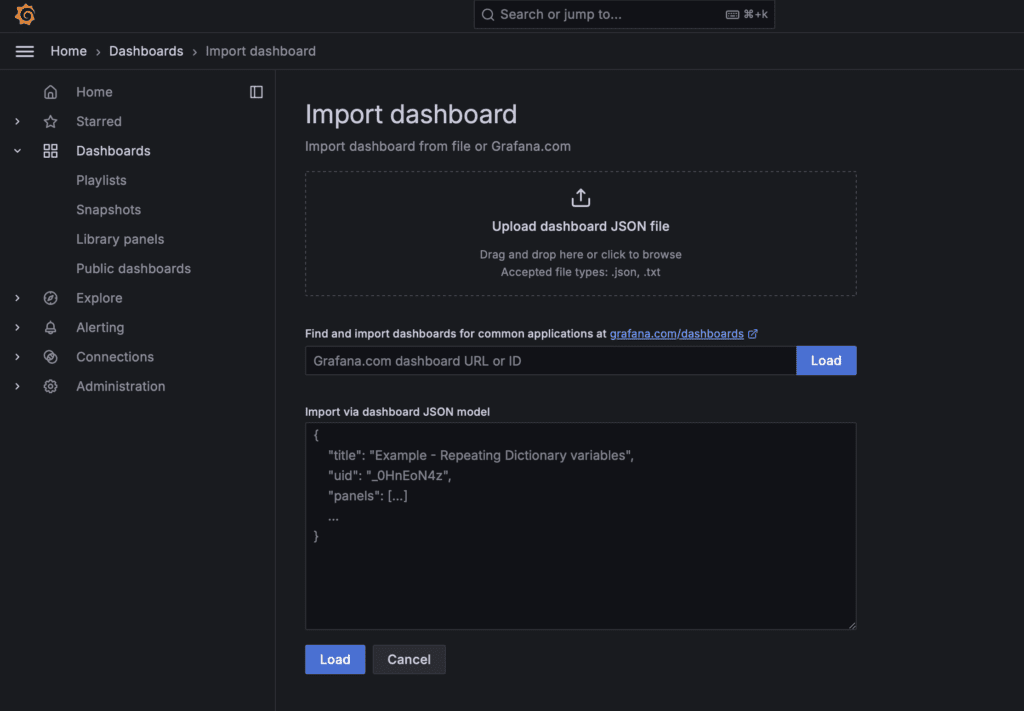Click the Explore compass icon
This screenshot has width=1024, height=711.
click(50, 298)
